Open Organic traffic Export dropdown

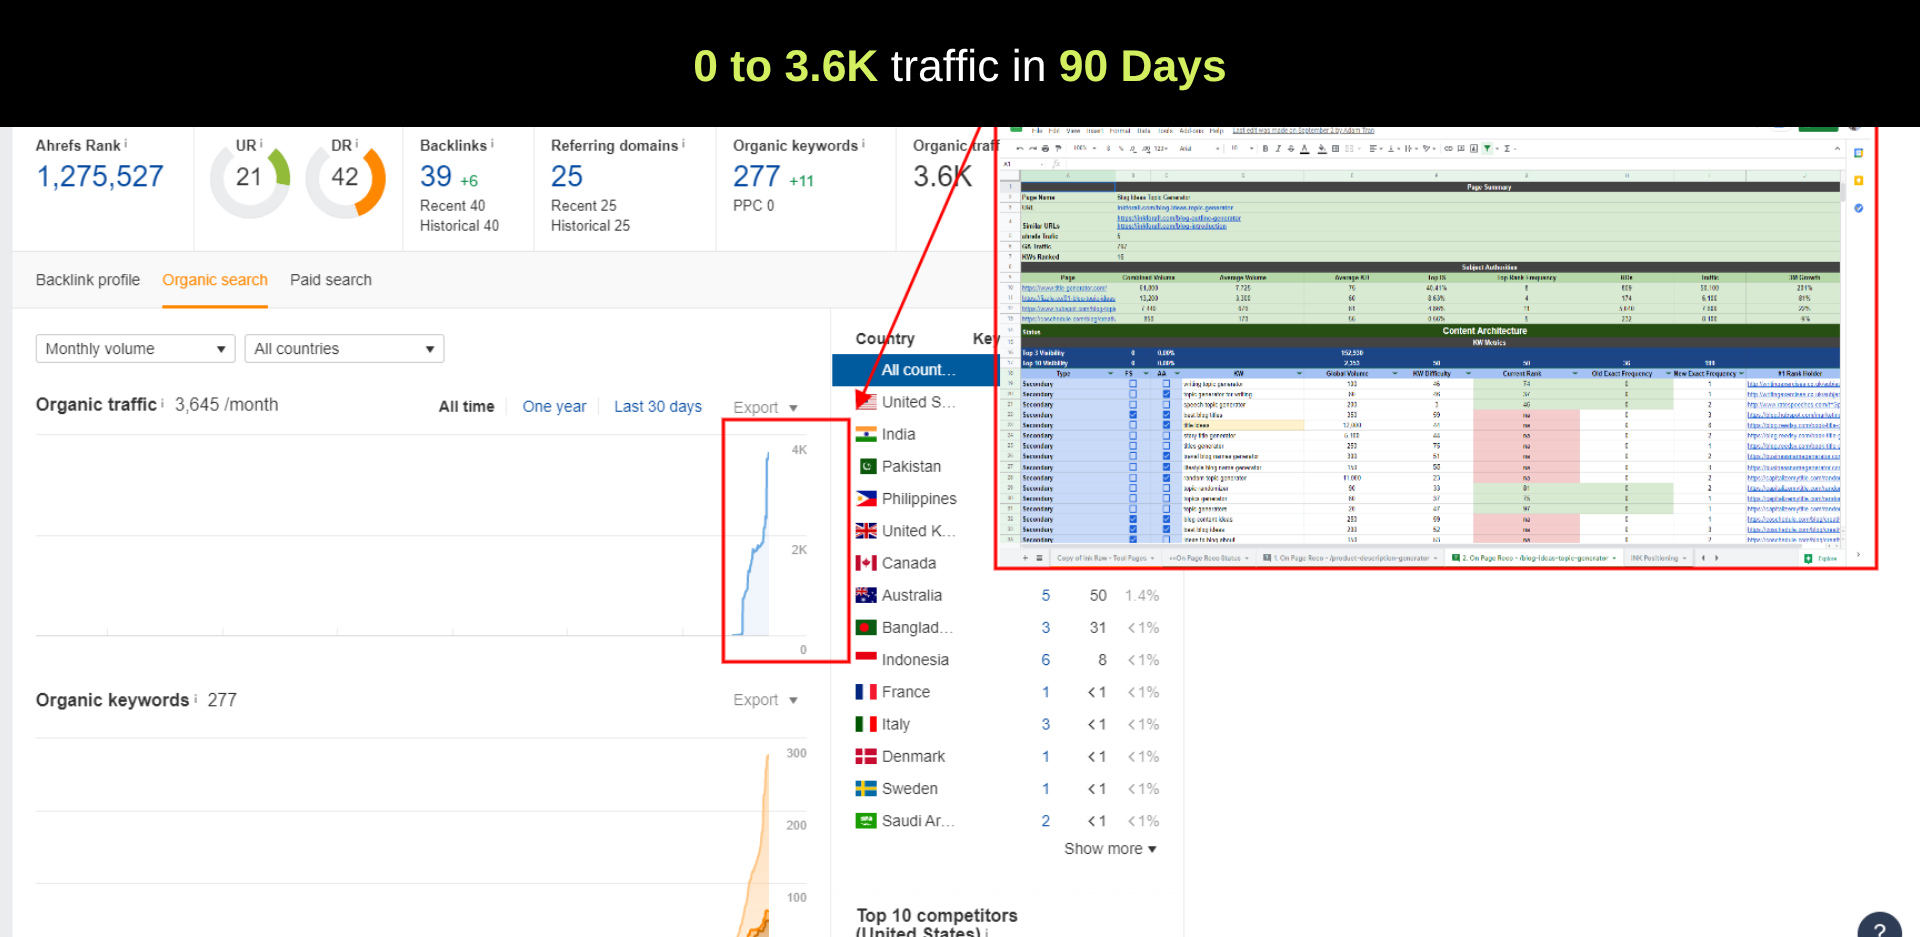[765, 407]
